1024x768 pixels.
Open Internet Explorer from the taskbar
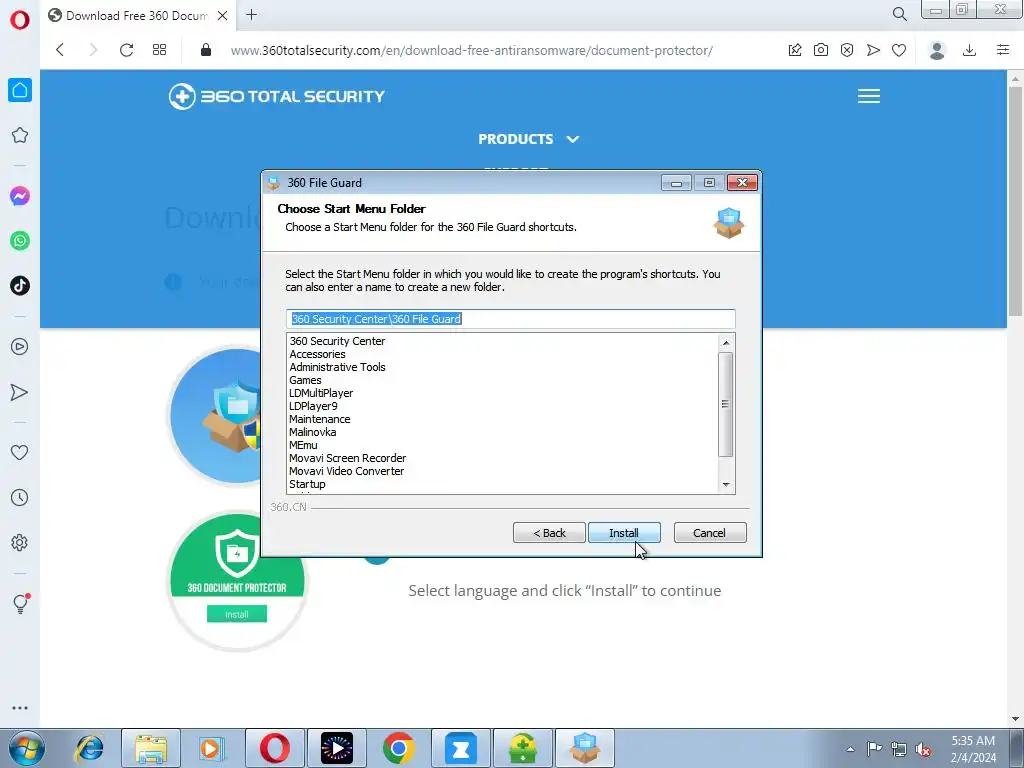(x=89, y=748)
